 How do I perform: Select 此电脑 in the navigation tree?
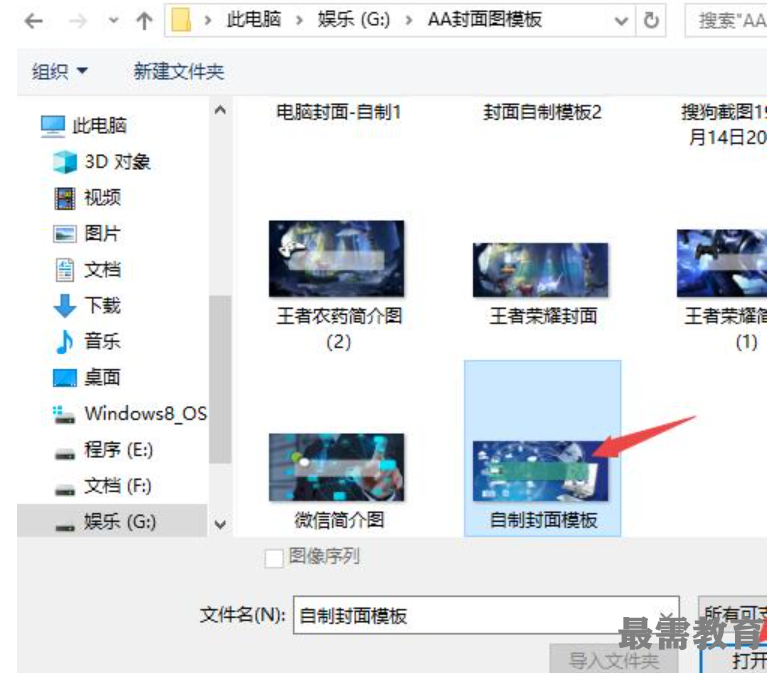[84, 126]
